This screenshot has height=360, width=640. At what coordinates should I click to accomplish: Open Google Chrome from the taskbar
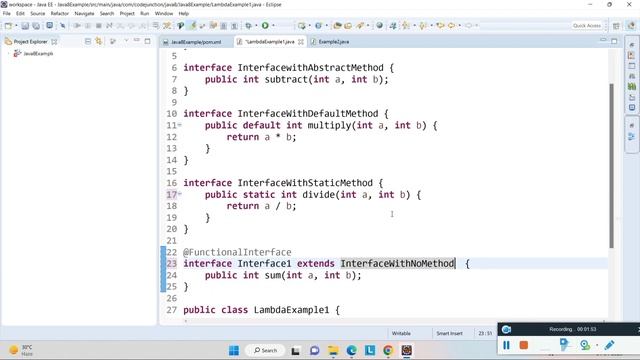pyautogui.click(x=388, y=350)
